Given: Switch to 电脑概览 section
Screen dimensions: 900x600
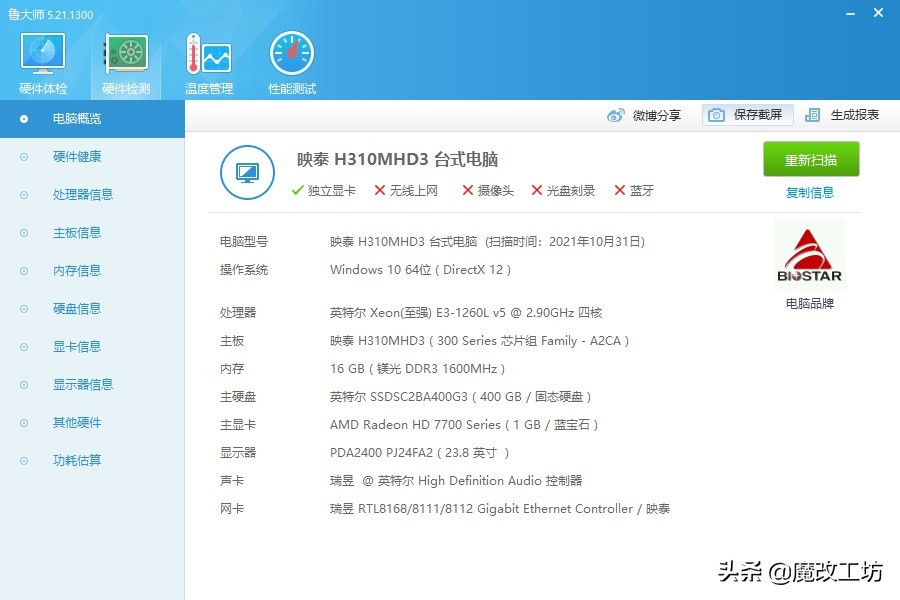Looking at the screenshot, I should [x=80, y=118].
